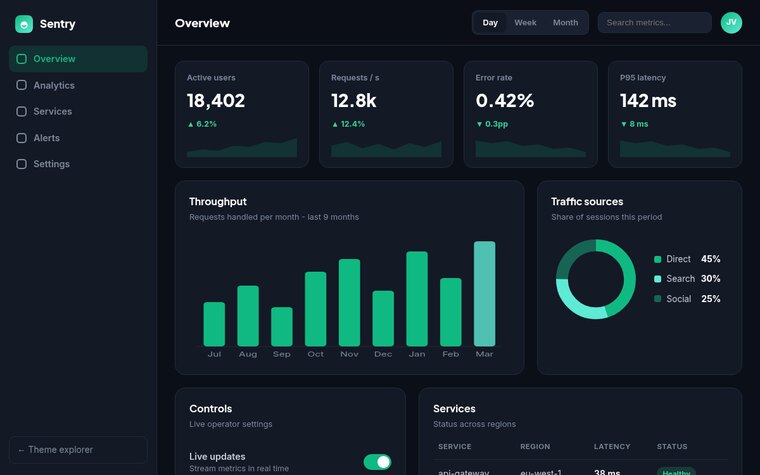Open the Analytics sidebar icon
Image resolution: width=760 pixels, height=475 pixels.
pos(21,85)
